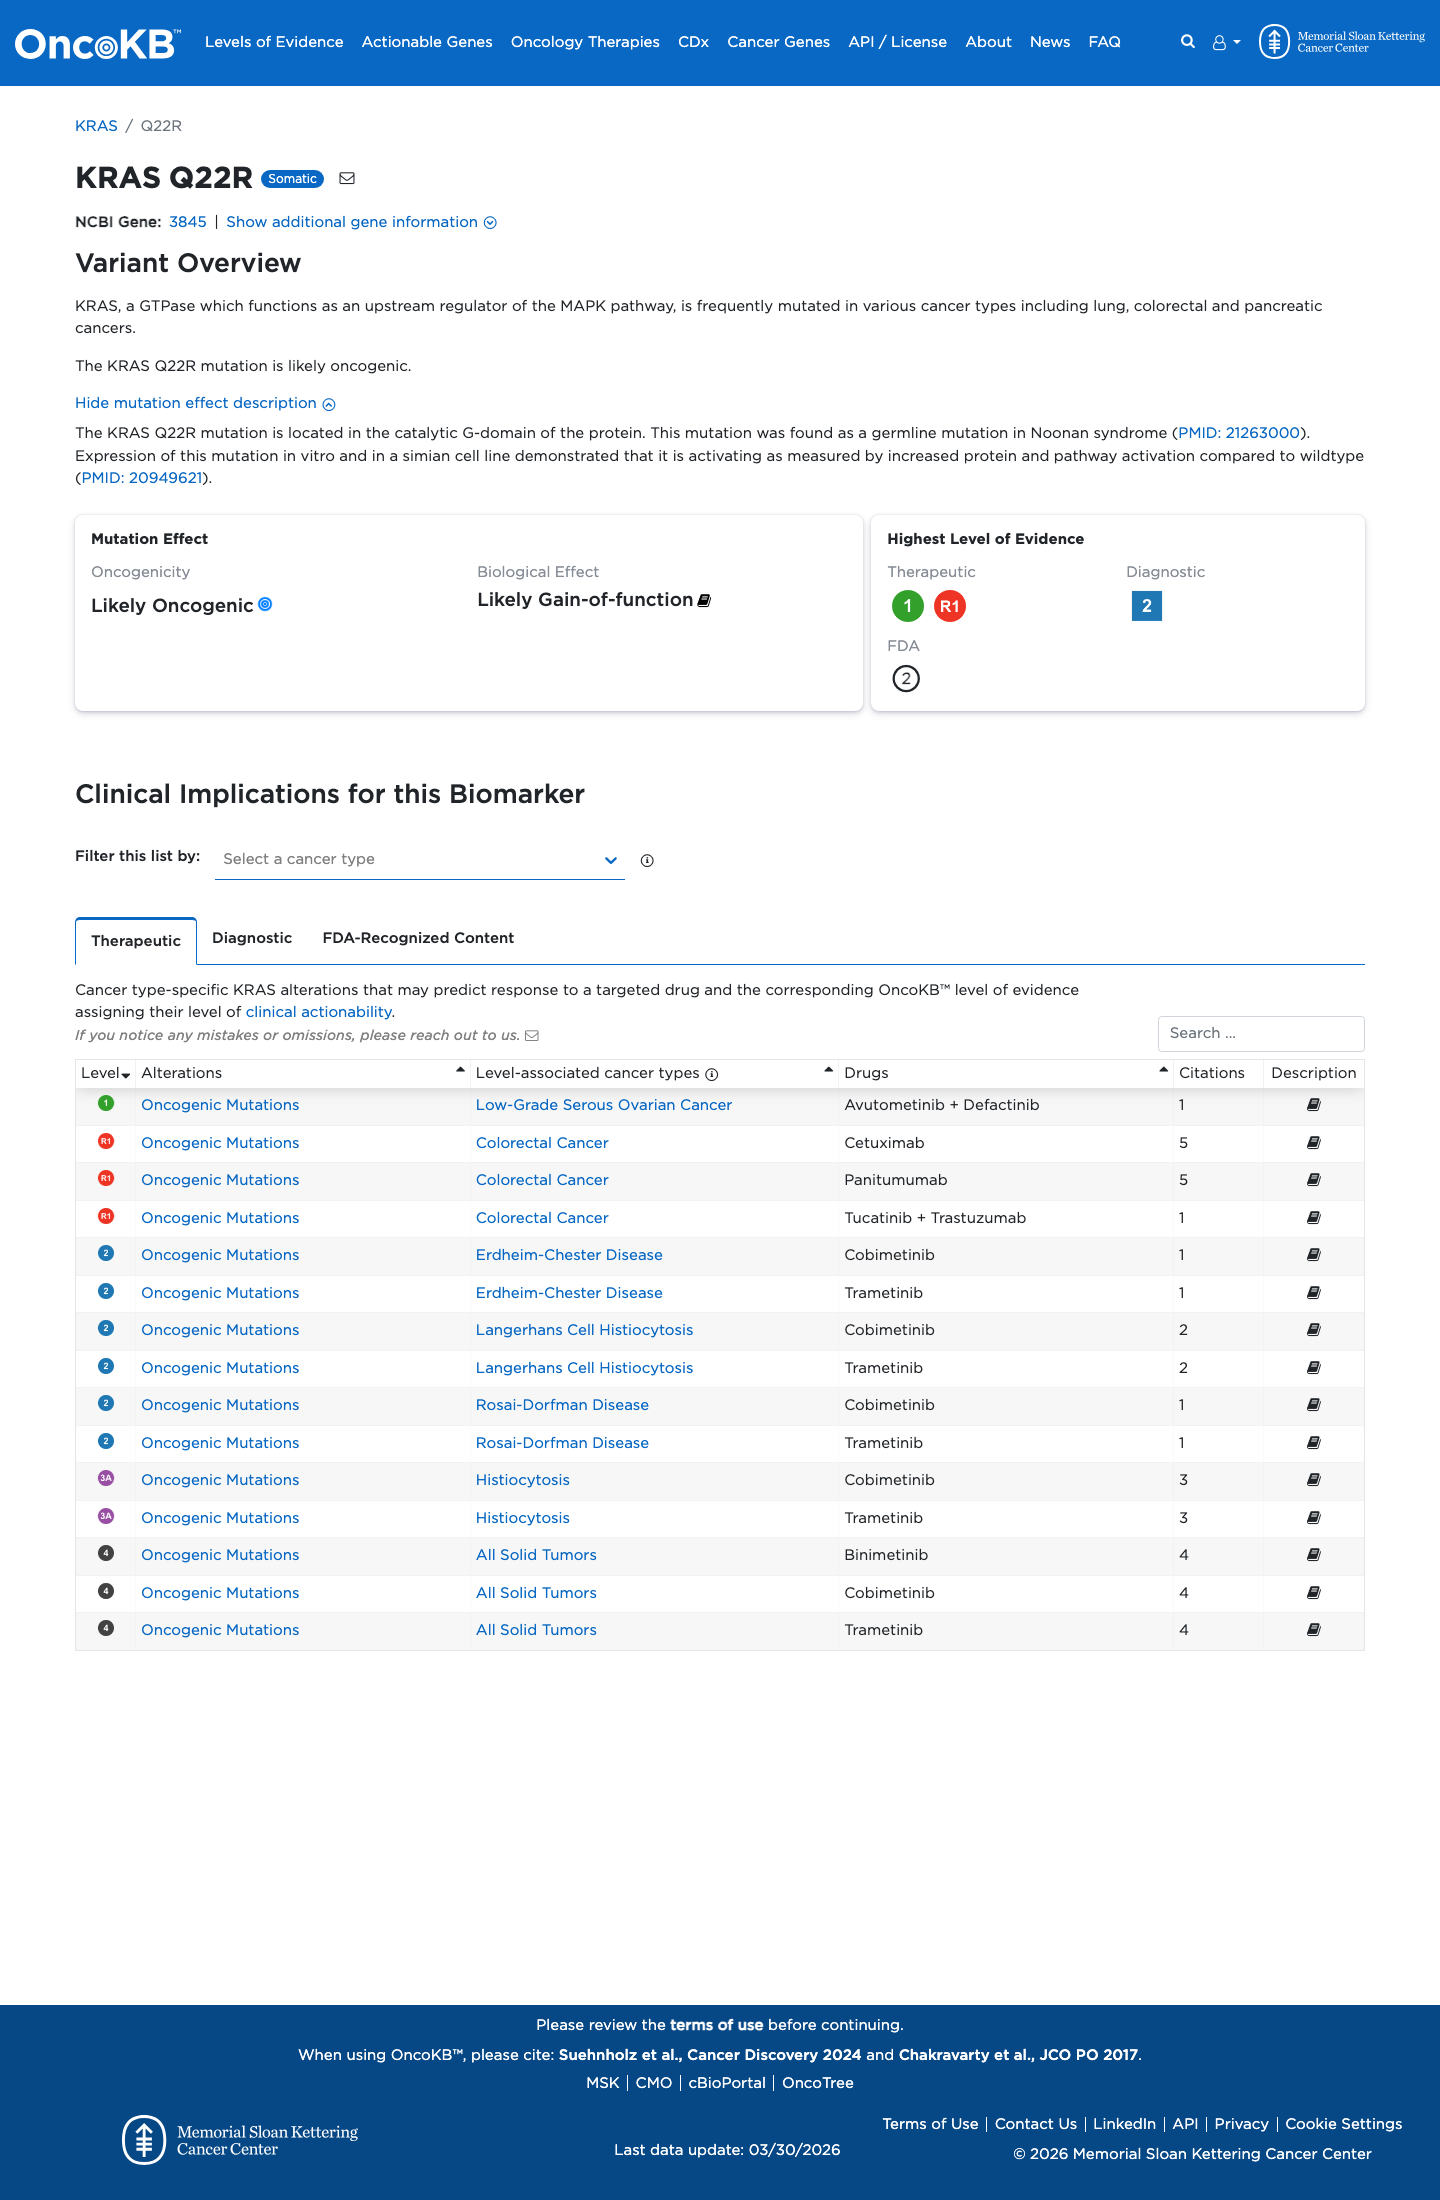Sort by Level-associated cancer types column

[x=655, y=1073]
